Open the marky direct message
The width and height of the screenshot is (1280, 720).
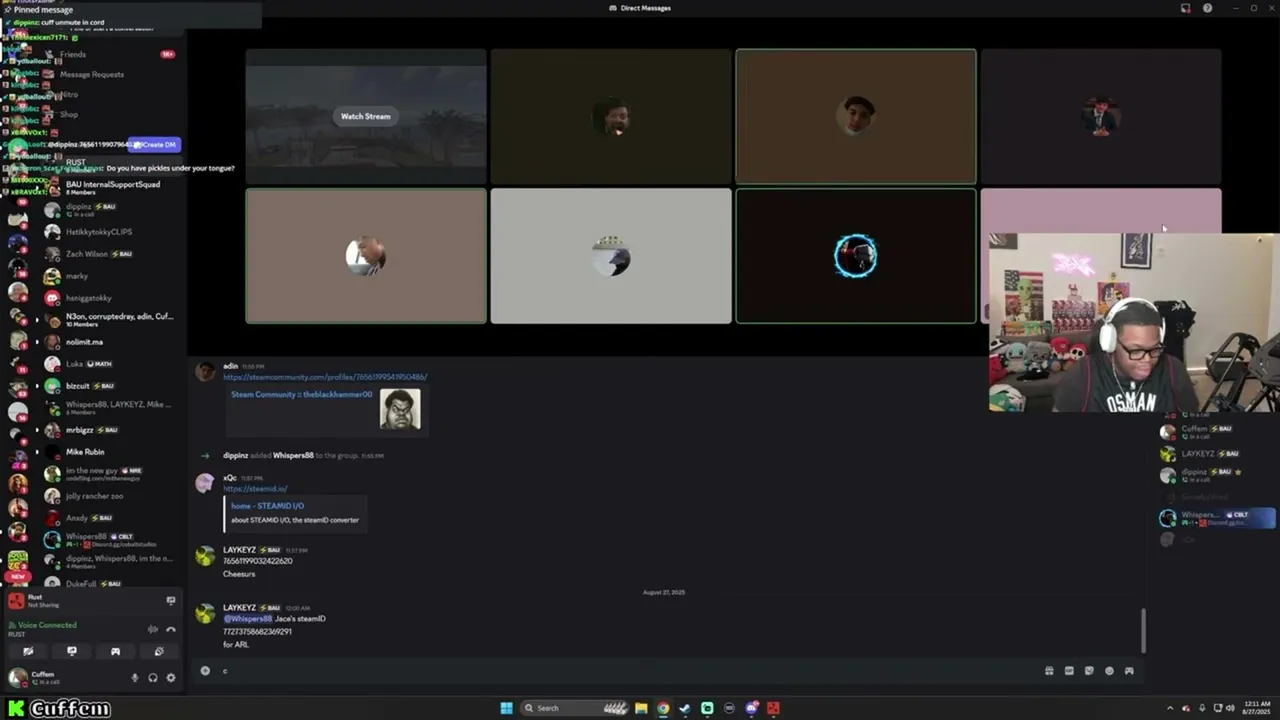click(111, 276)
